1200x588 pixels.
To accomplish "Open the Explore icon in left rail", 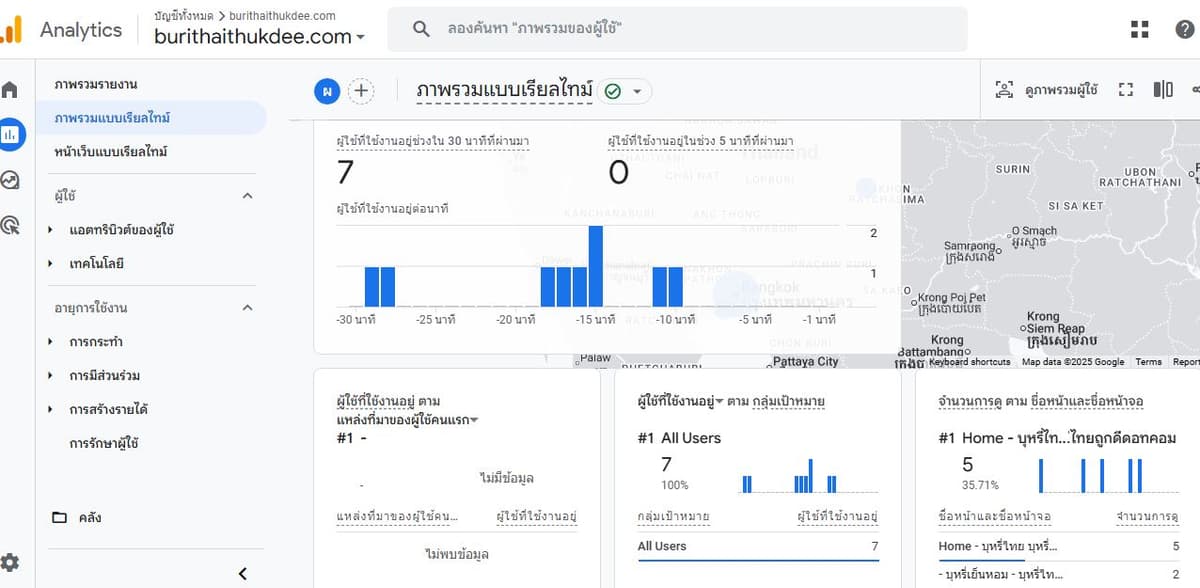I will click(10, 180).
